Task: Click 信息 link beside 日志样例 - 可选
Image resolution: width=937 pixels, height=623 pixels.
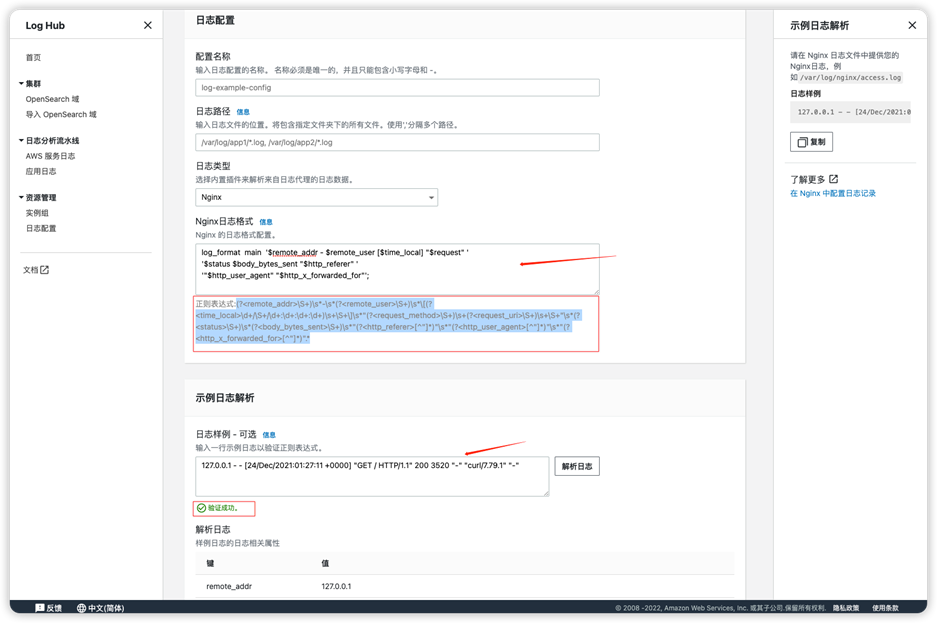Action: coord(269,435)
